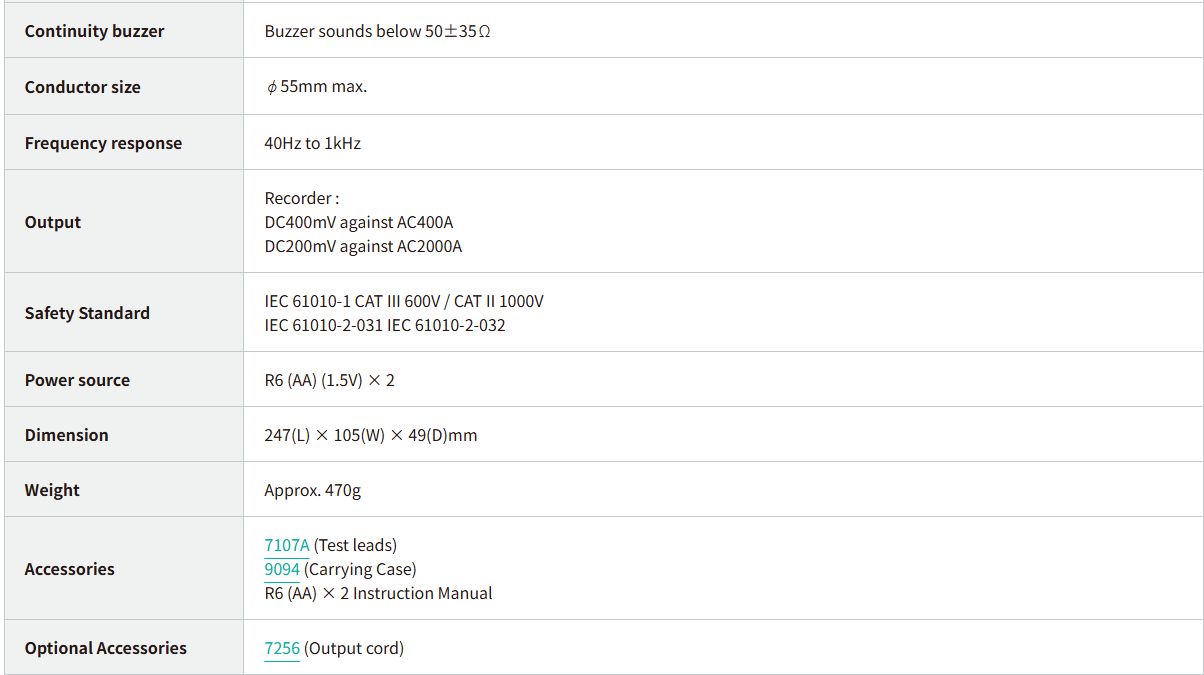The width and height of the screenshot is (1204, 675).
Task: Click the 'DC400mV against AC400A' line
Action: 358,222
